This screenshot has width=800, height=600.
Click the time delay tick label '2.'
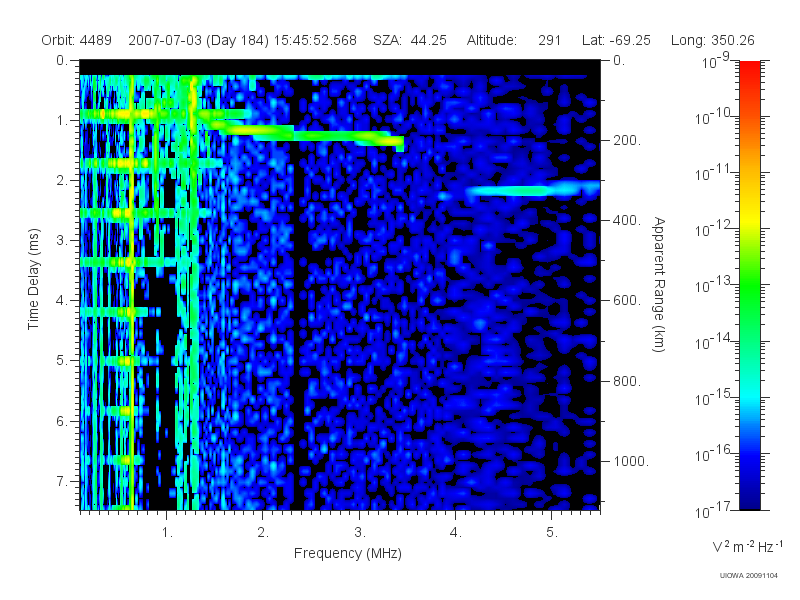pos(62,181)
